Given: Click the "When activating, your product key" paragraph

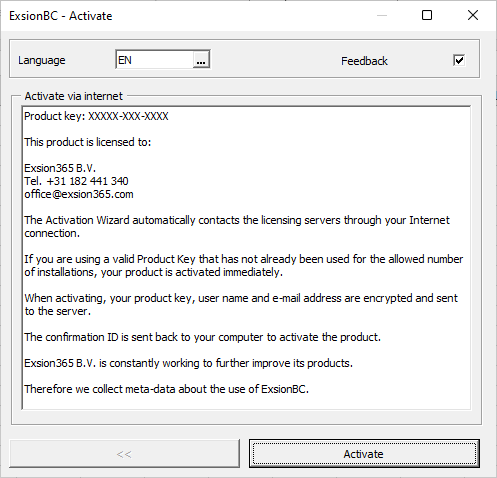Looking at the screenshot, I should [x=241, y=305].
